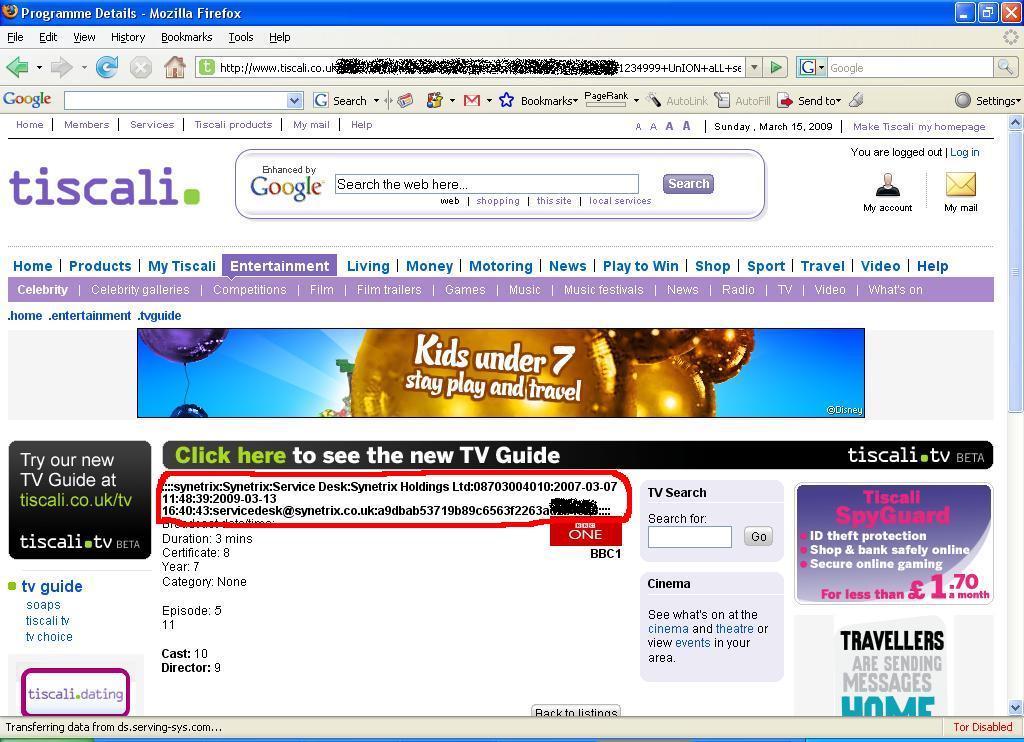Open the Gmail icon on the Google toolbar
This screenshot has height=742, width=1024.
(472, 101)
